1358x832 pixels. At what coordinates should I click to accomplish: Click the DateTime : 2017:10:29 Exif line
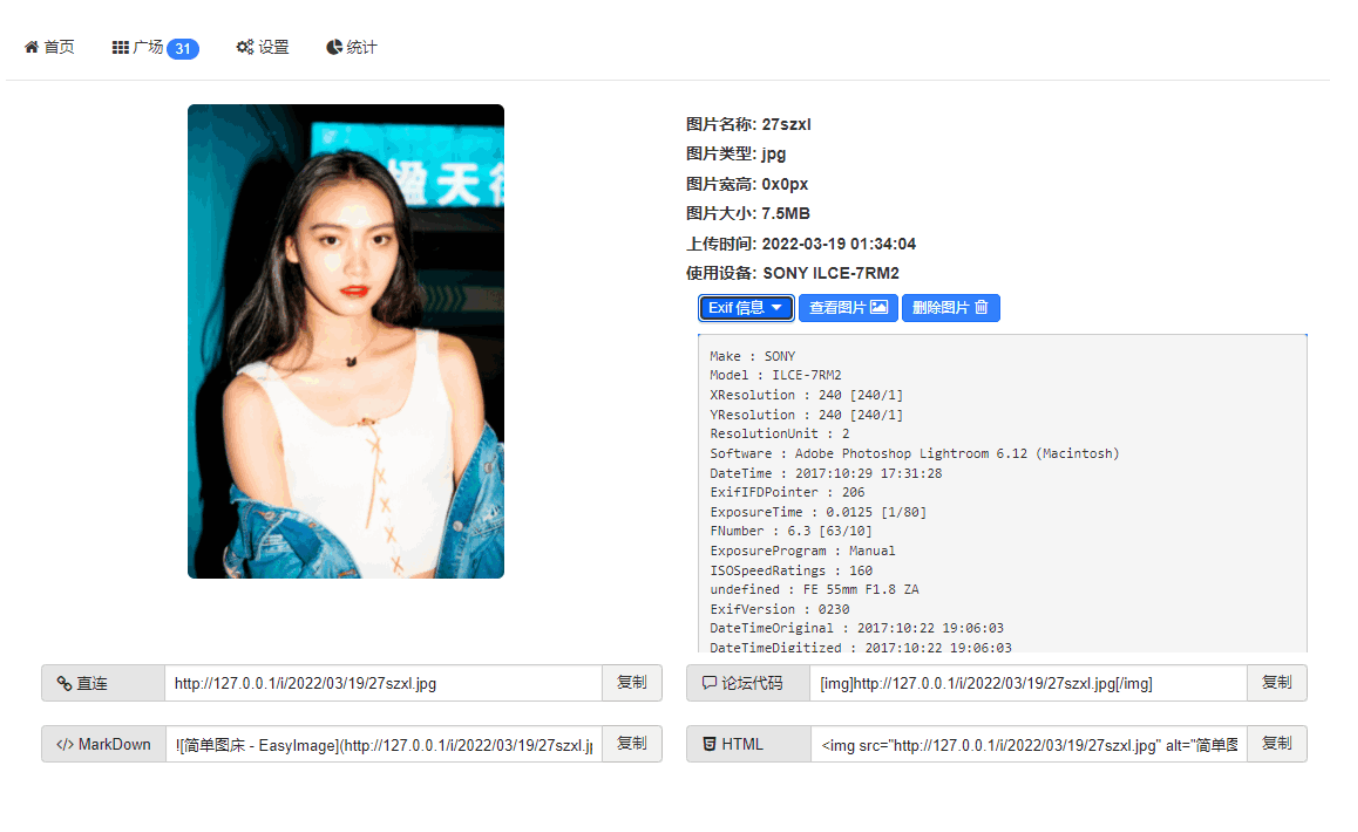[x=826, y=473]
